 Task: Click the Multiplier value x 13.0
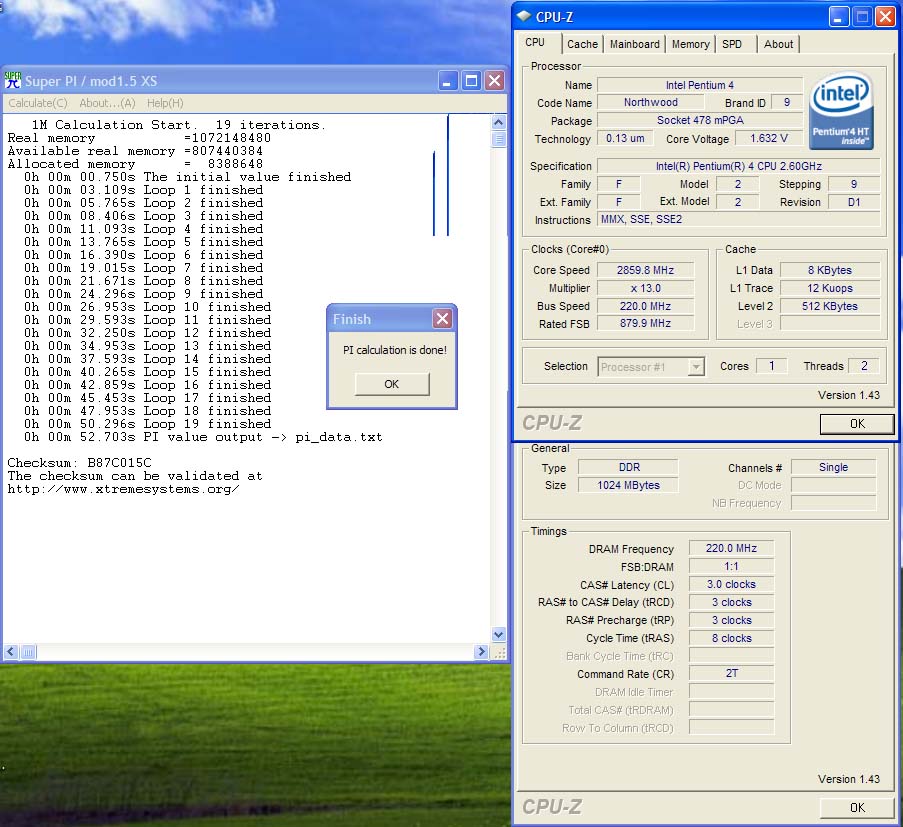645,288
